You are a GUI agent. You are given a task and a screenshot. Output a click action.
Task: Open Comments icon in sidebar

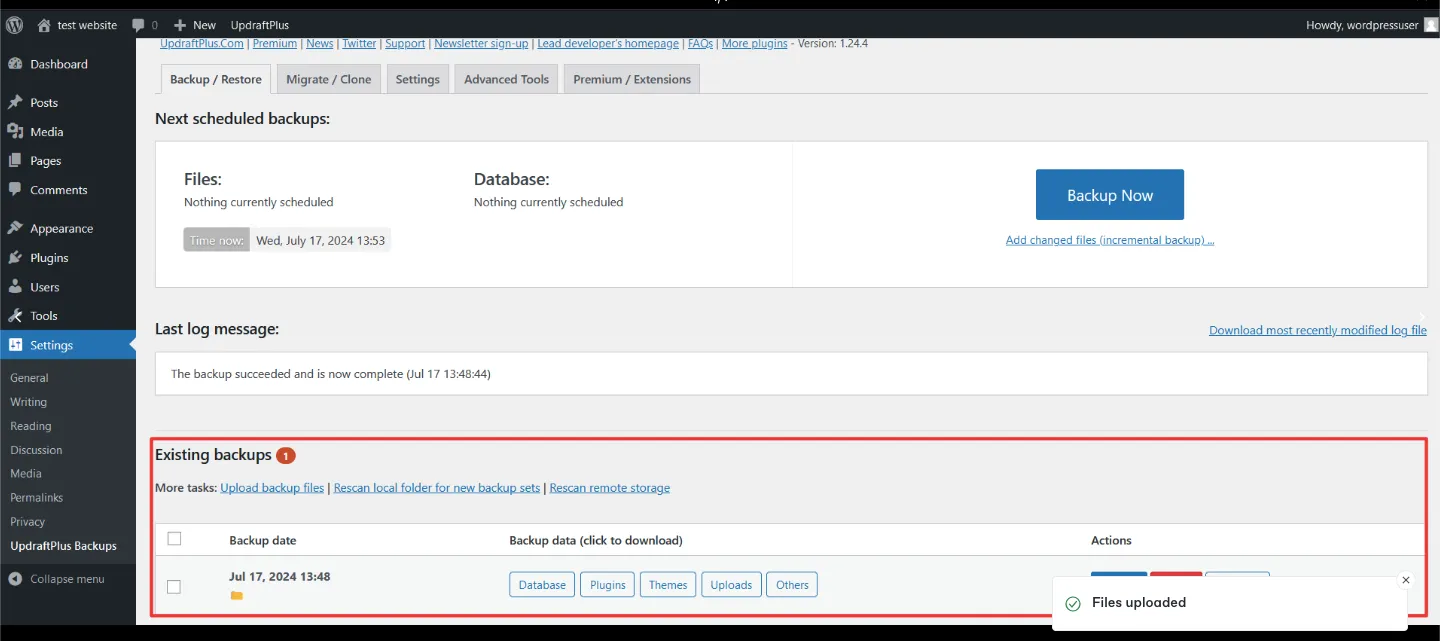[15, 190]
